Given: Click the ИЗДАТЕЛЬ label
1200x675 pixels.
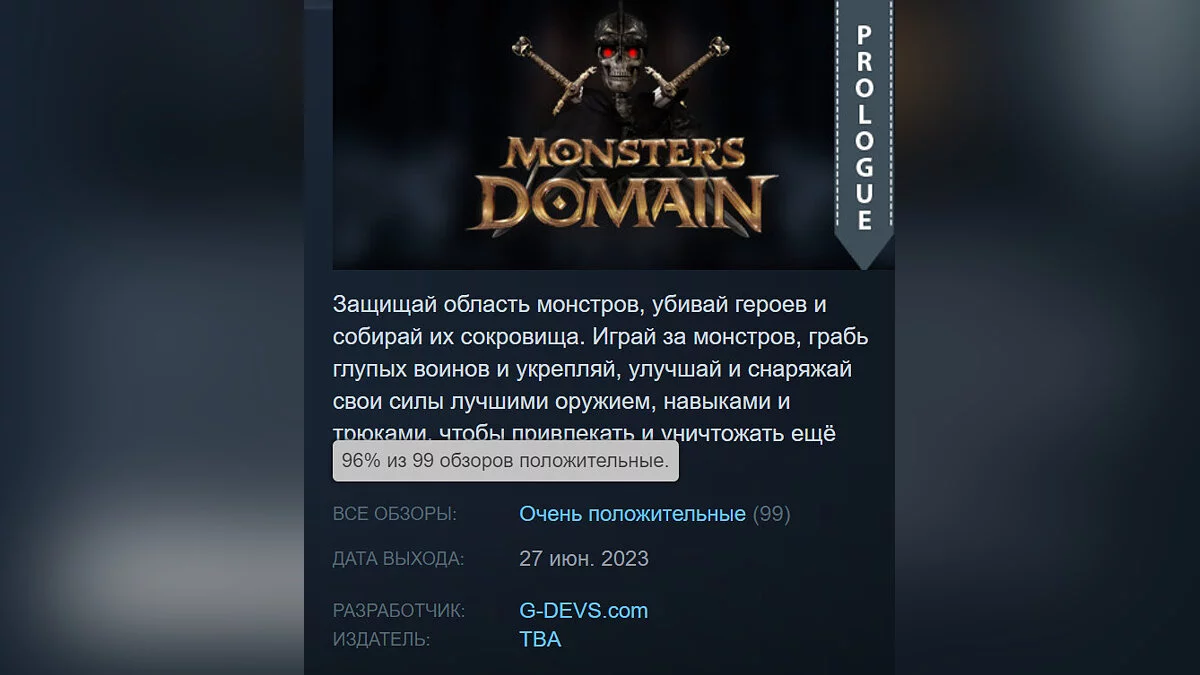Looking at the screenshot, I should 381,640.
